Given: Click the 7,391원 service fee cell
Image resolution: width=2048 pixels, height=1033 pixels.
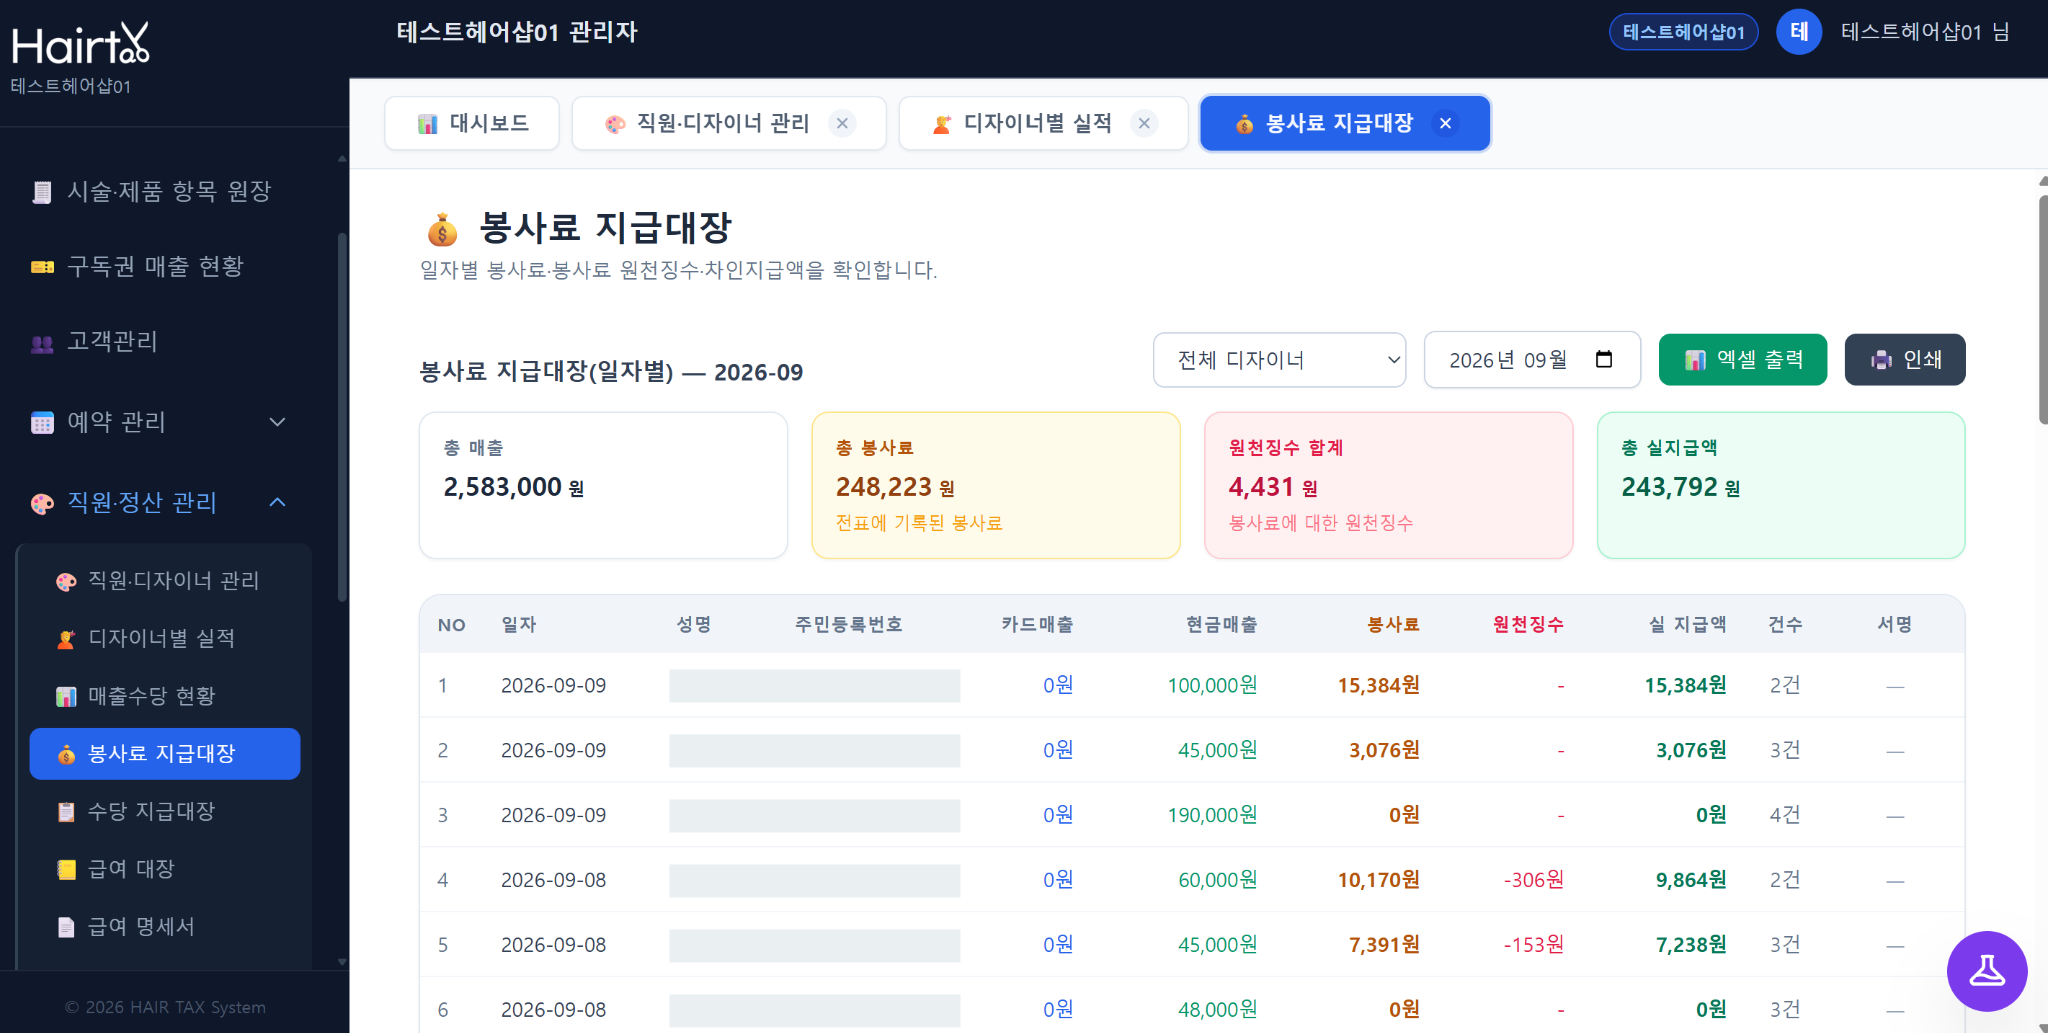Looking at the screenshot, I should coord(1384,945).
